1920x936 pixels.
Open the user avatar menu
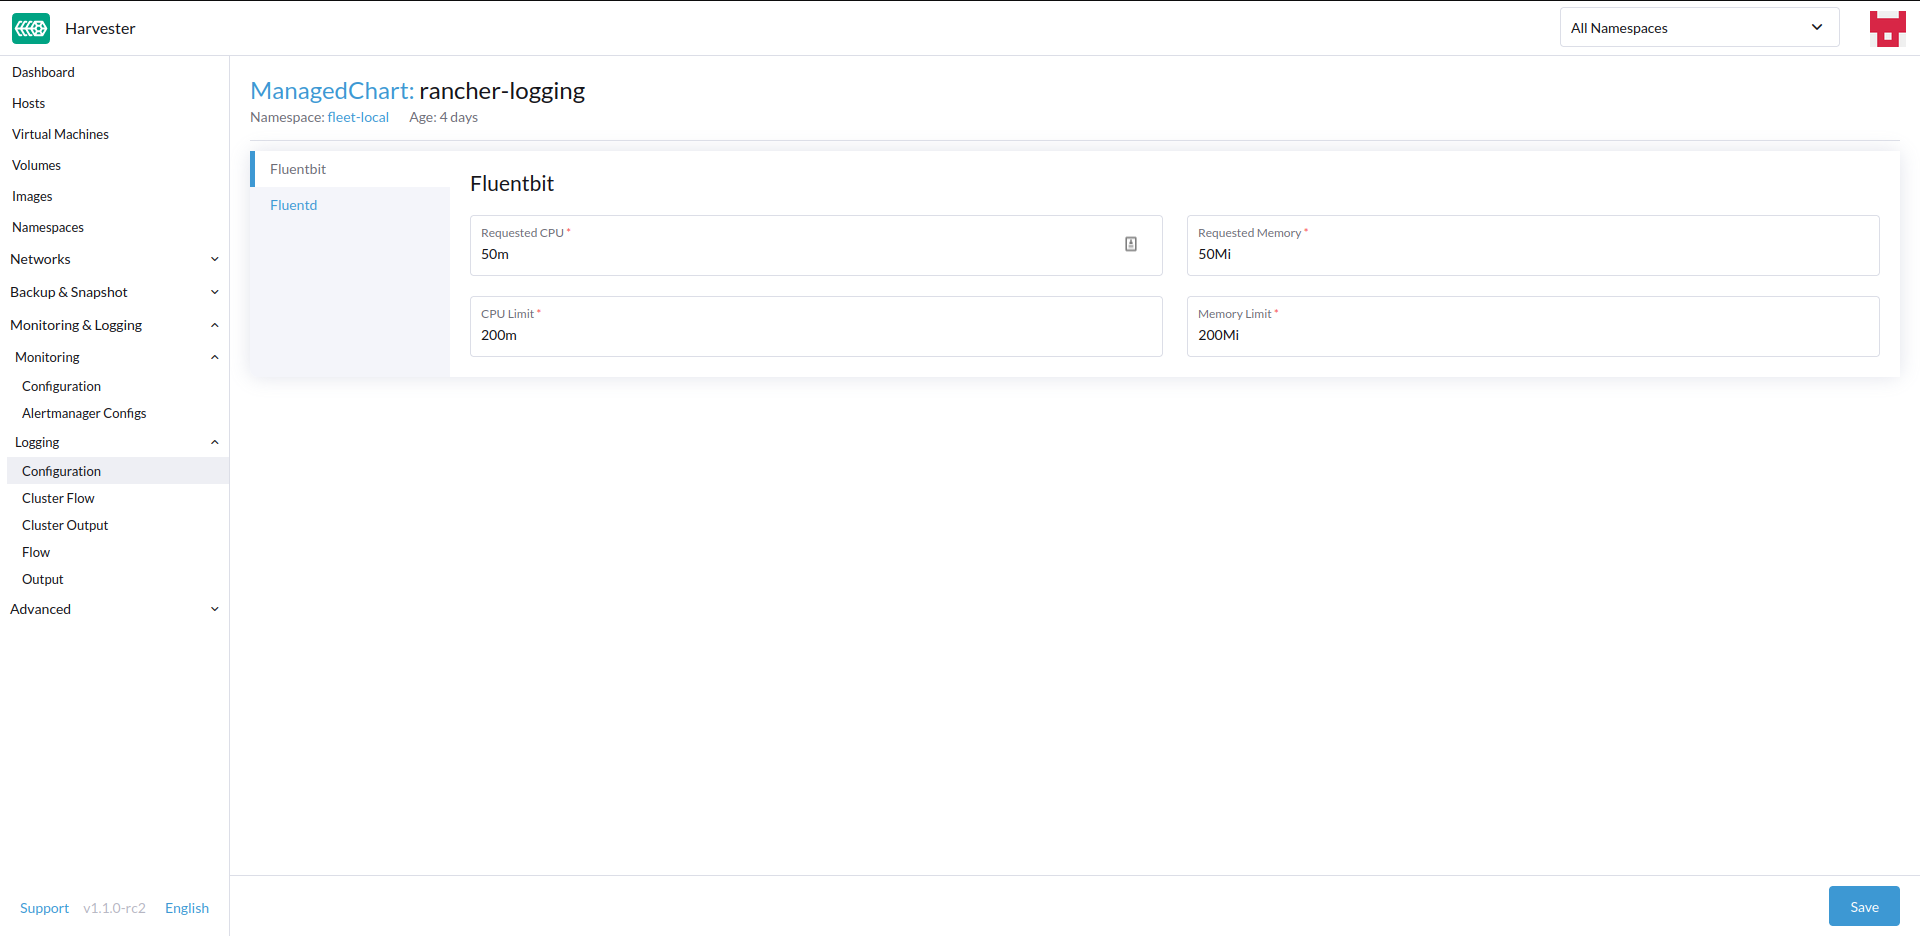point(1887,28)
